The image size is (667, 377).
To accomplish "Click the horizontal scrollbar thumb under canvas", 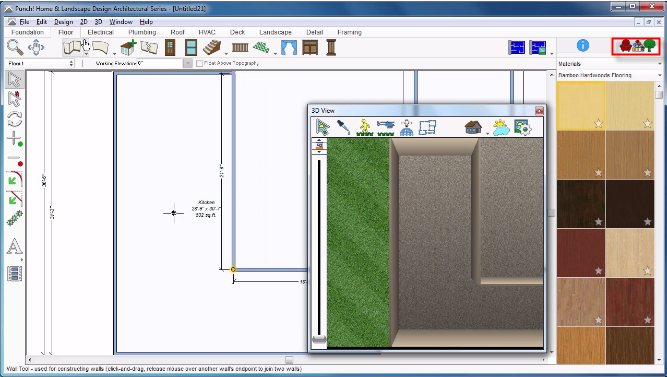I will (289, 360).
